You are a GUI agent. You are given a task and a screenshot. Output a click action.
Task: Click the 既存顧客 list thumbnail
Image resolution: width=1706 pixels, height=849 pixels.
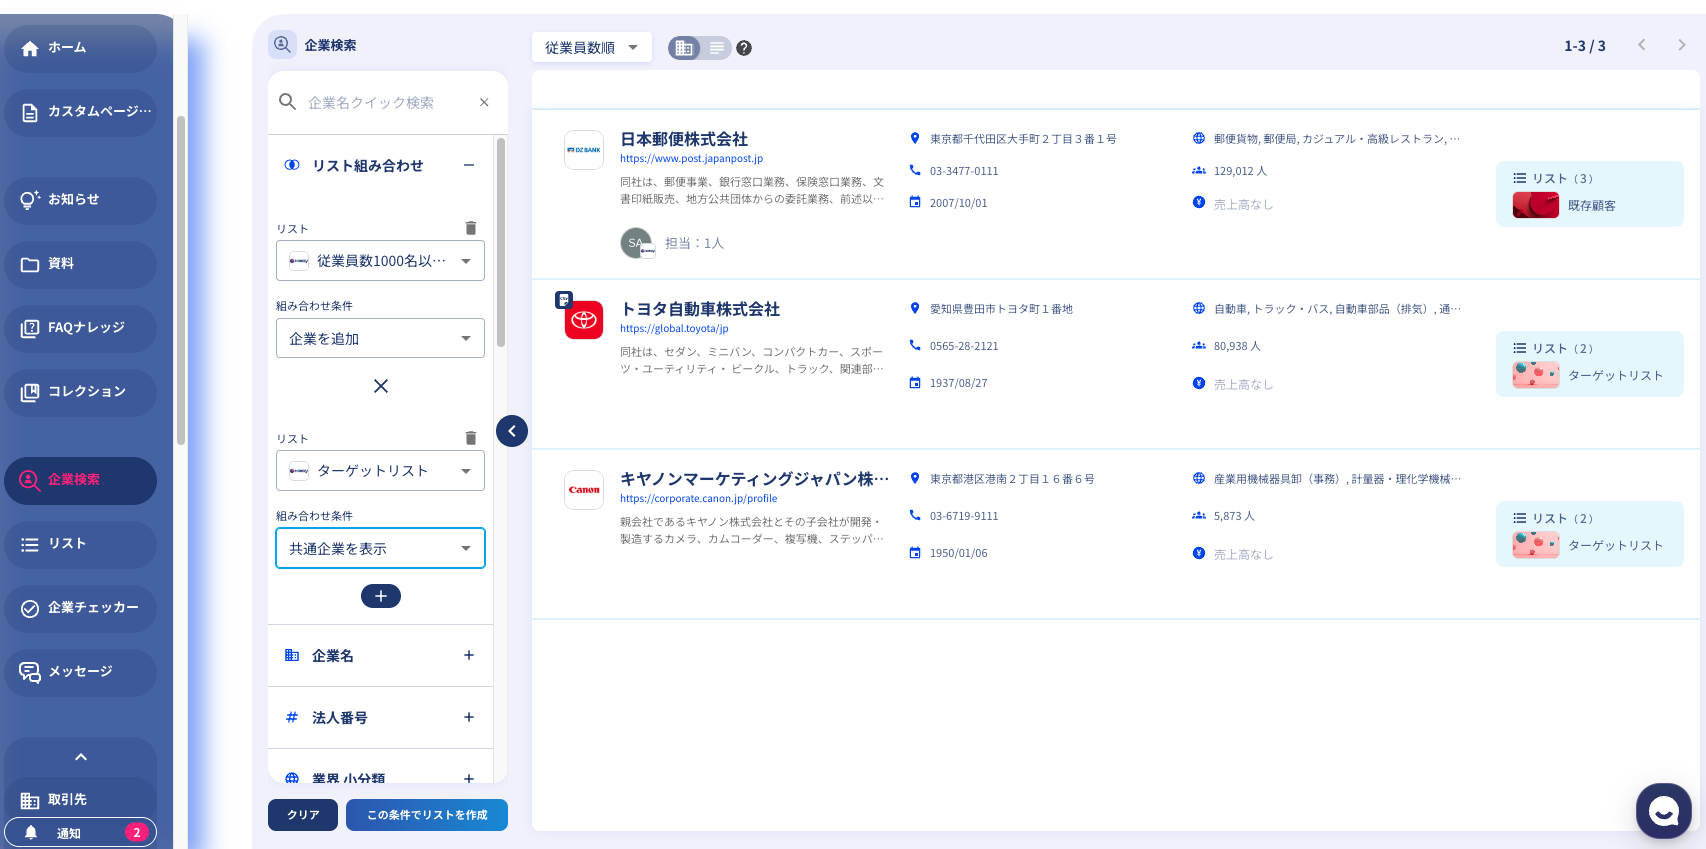point(1536,205)
